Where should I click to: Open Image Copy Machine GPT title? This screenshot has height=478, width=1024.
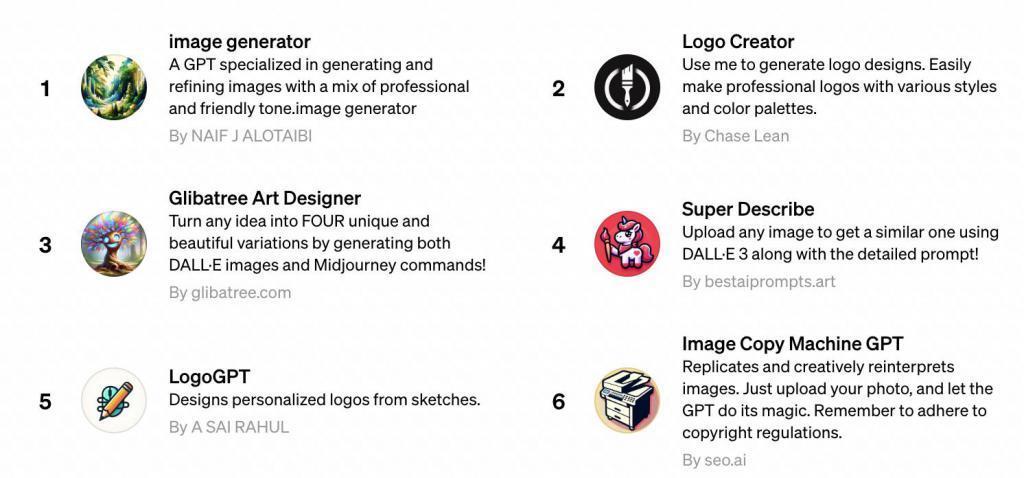pyautogui.click(x=793, y=344)
